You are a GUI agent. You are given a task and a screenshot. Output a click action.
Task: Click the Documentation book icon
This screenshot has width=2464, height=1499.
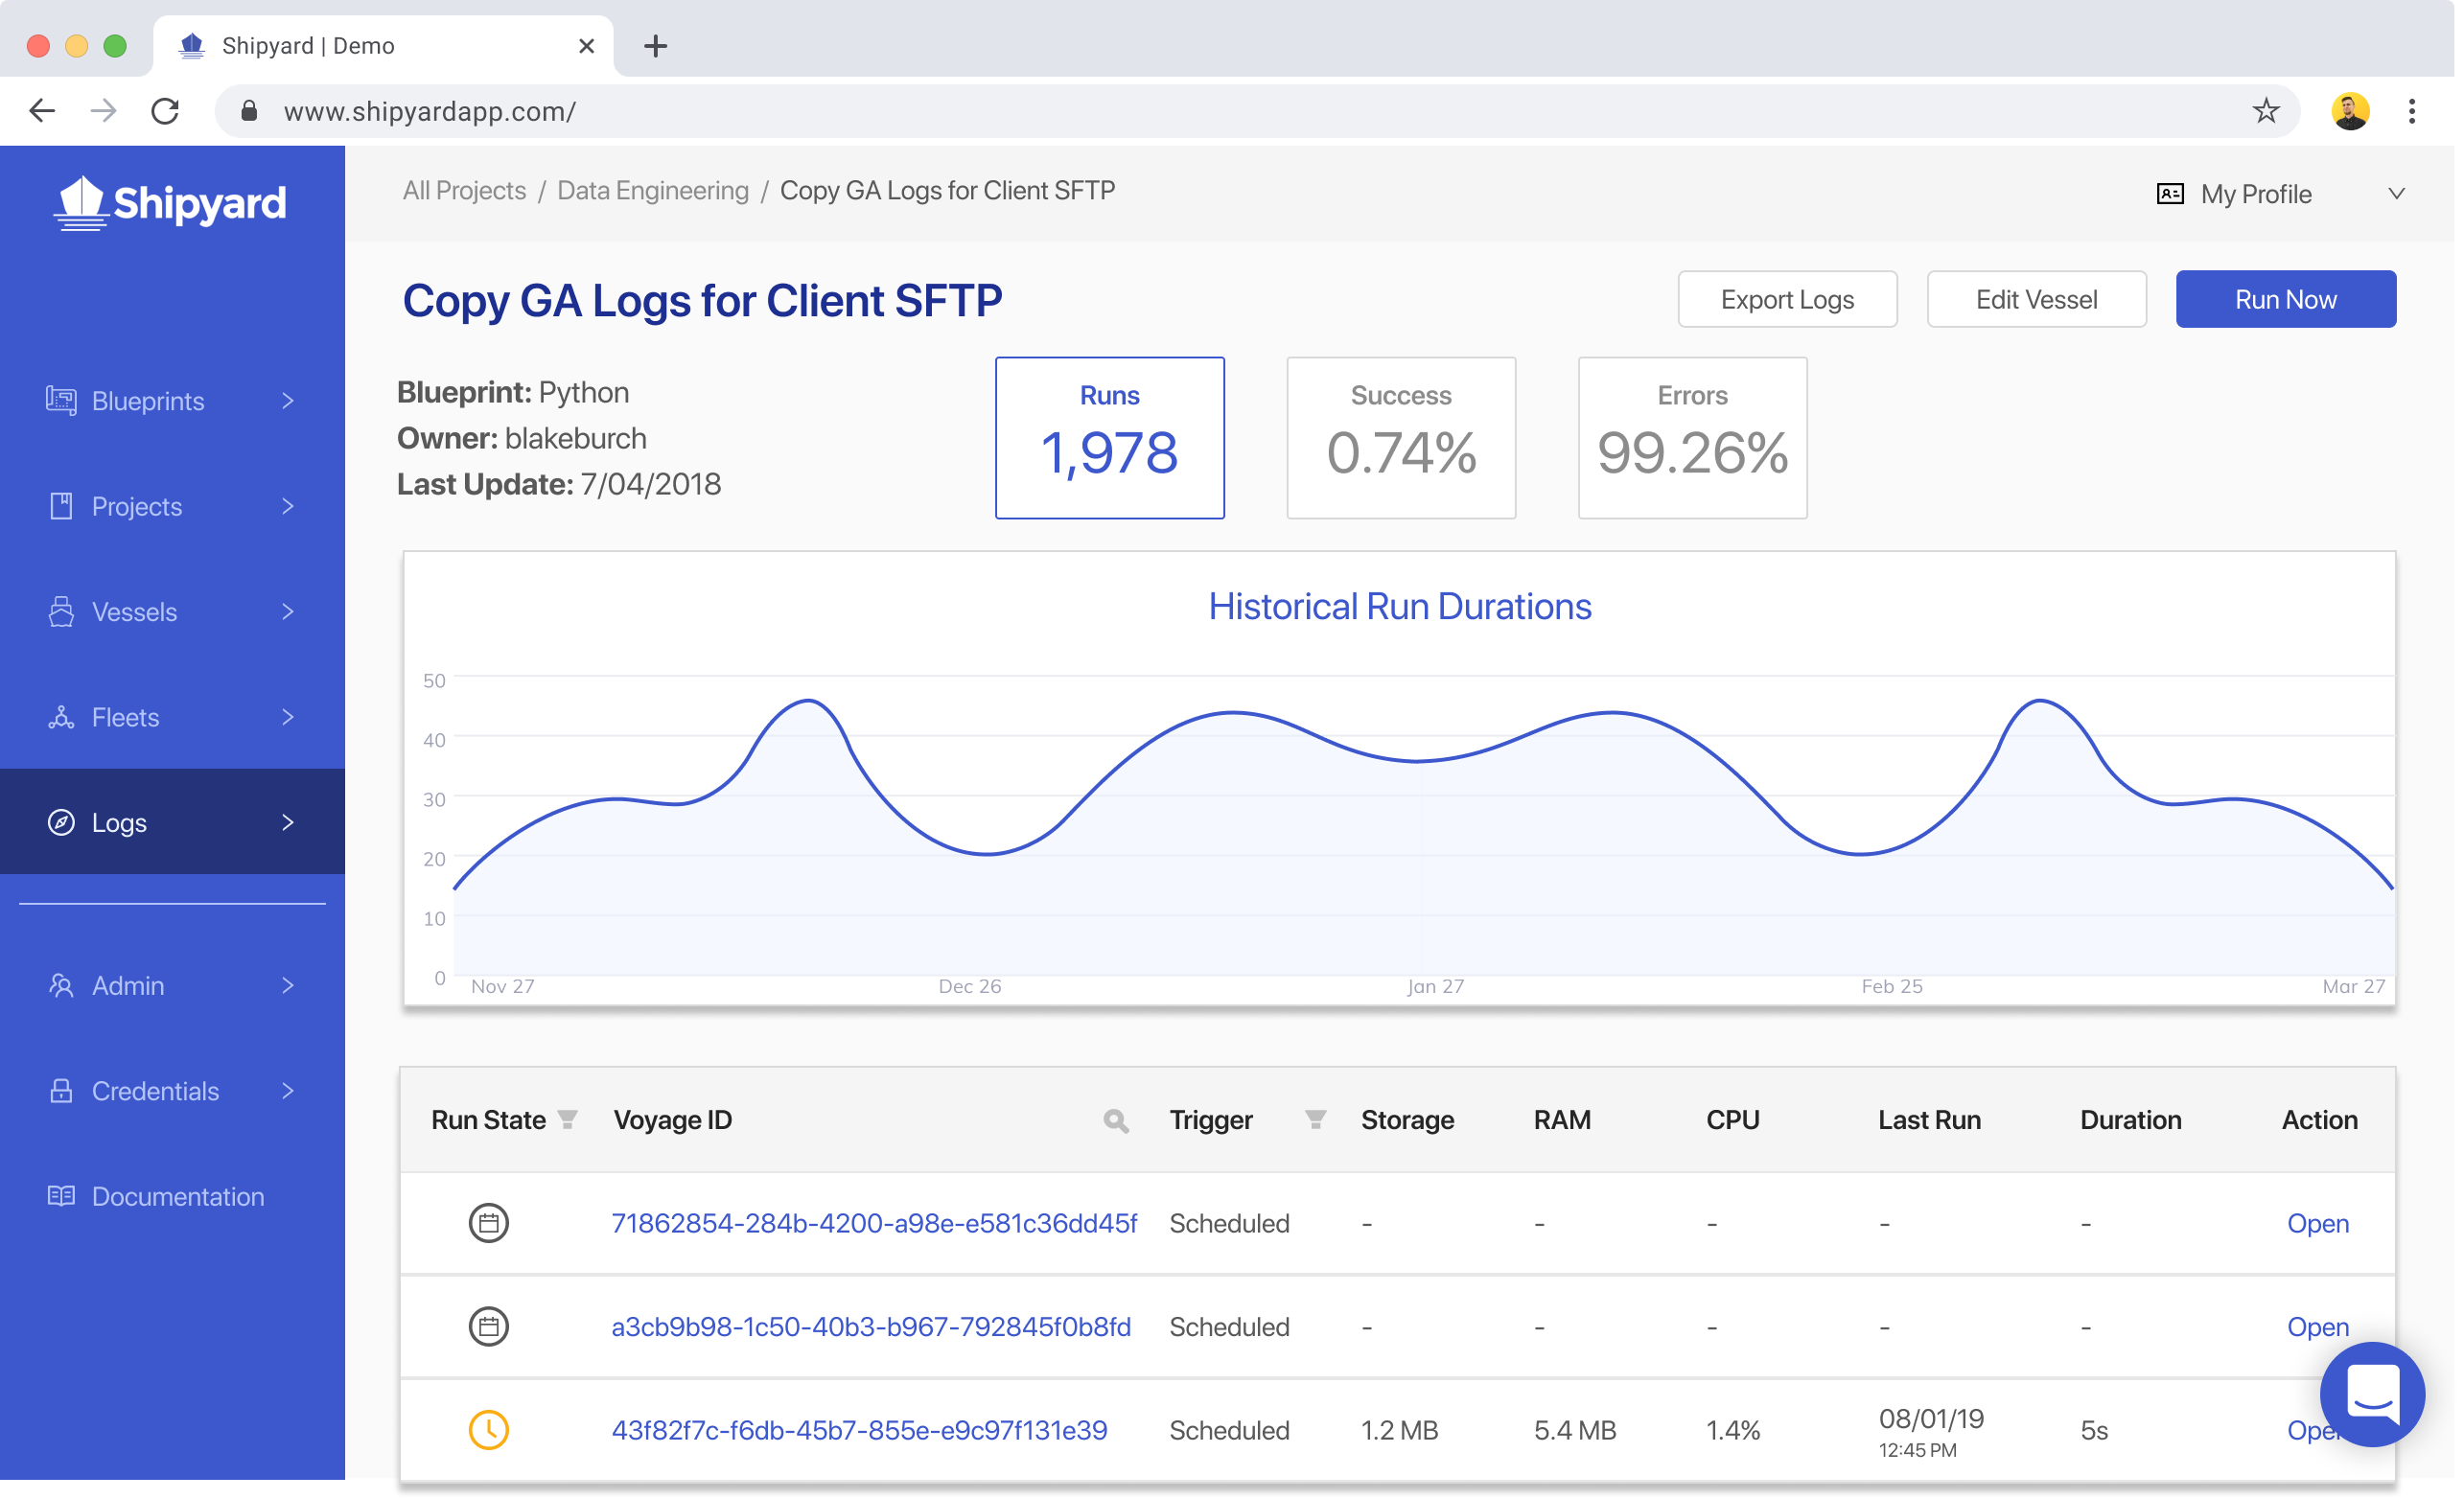click(61, 1197)
